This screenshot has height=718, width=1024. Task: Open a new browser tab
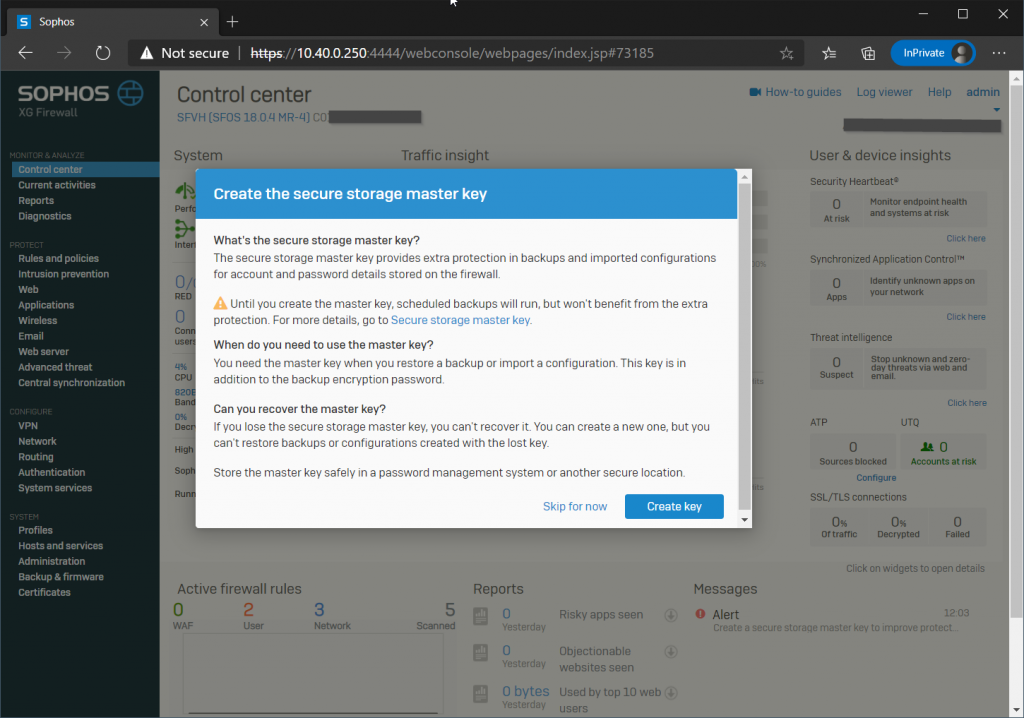(232, 22)
